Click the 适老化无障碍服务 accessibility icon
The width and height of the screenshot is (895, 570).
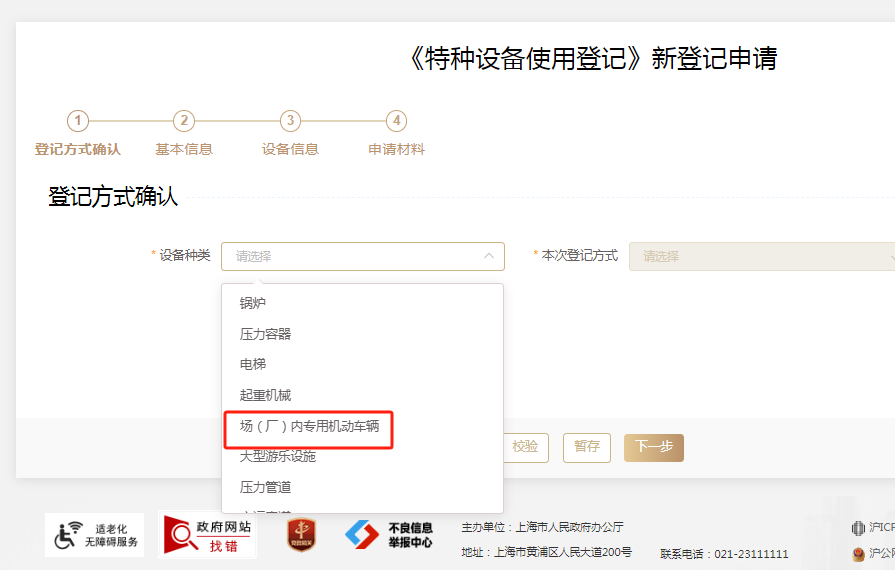tap(94, 535)
